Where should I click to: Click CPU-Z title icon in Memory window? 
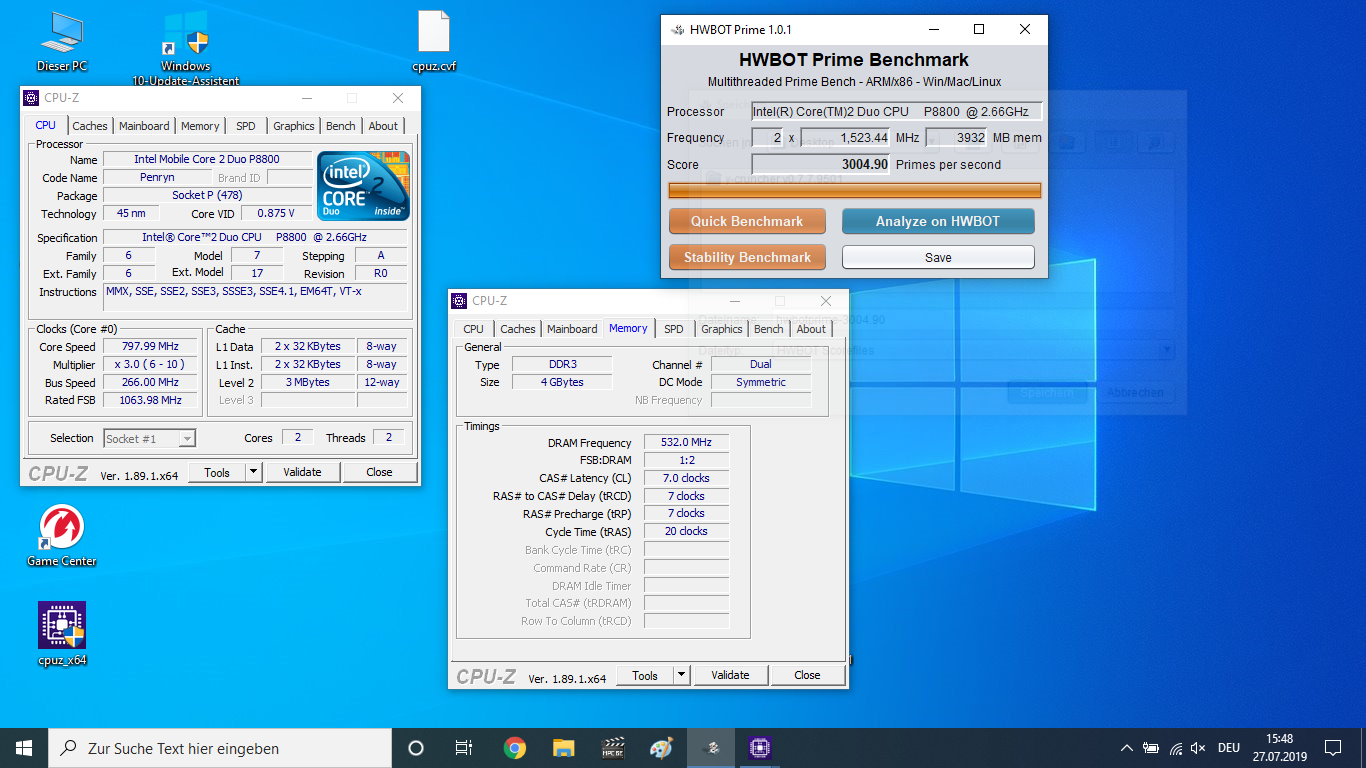point(460,300)
